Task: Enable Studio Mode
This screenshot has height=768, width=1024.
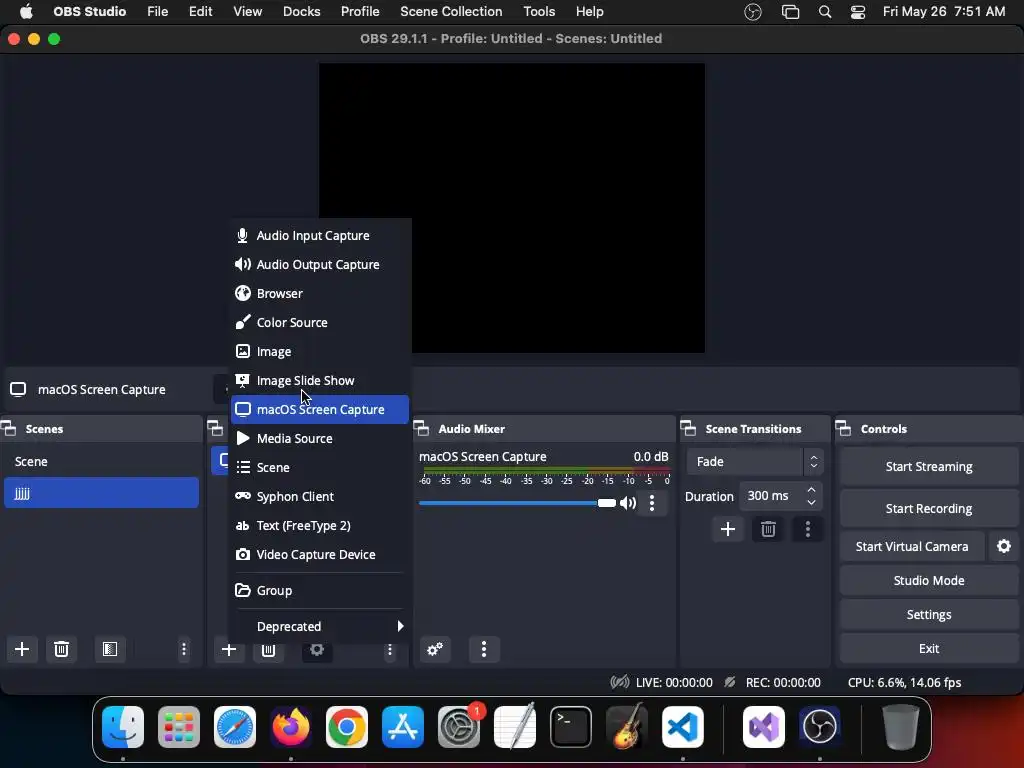Action: [x=929, y=581]
